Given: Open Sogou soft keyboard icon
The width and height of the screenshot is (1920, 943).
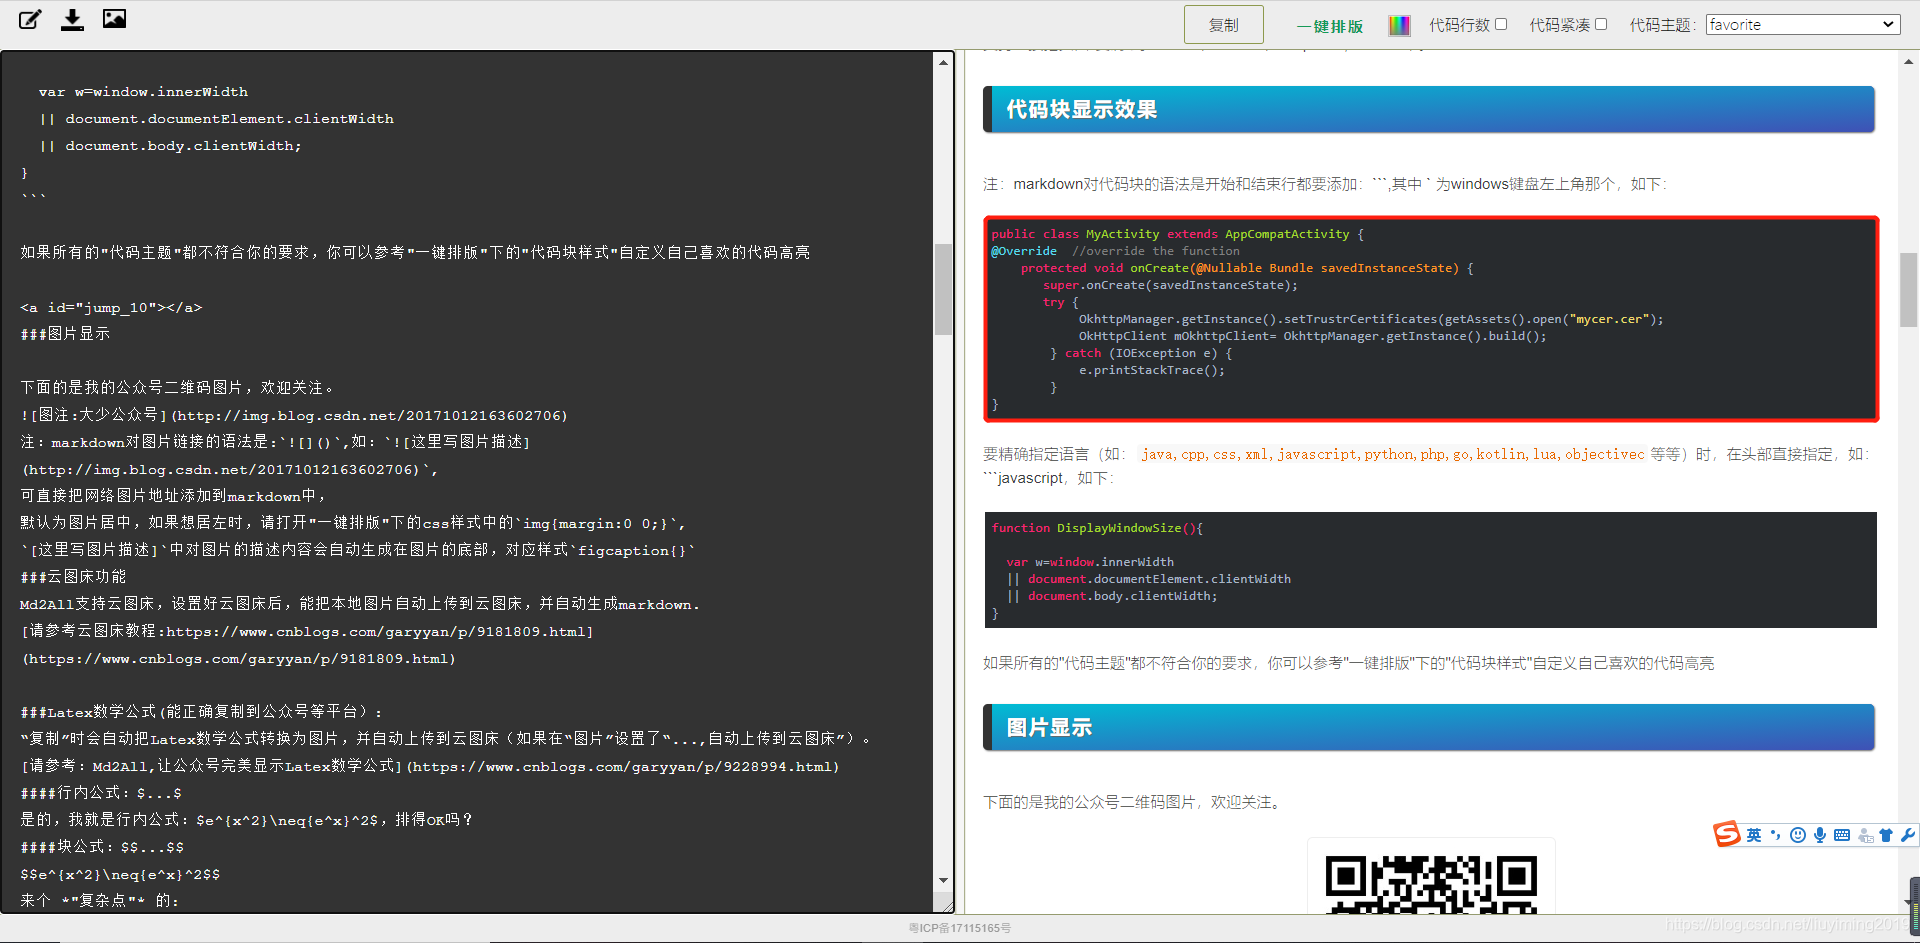Looking at the screenshot, I should (x=1842, y=835).
